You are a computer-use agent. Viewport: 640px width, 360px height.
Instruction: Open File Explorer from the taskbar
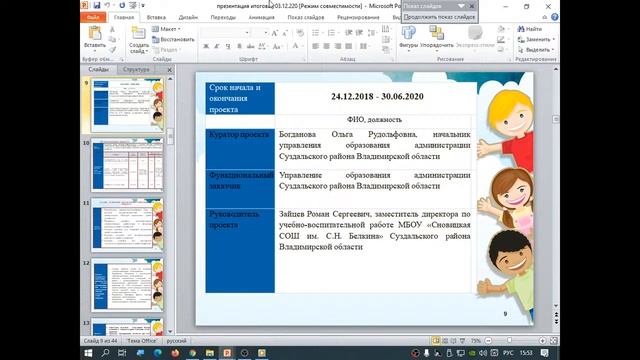coord(209,353)
